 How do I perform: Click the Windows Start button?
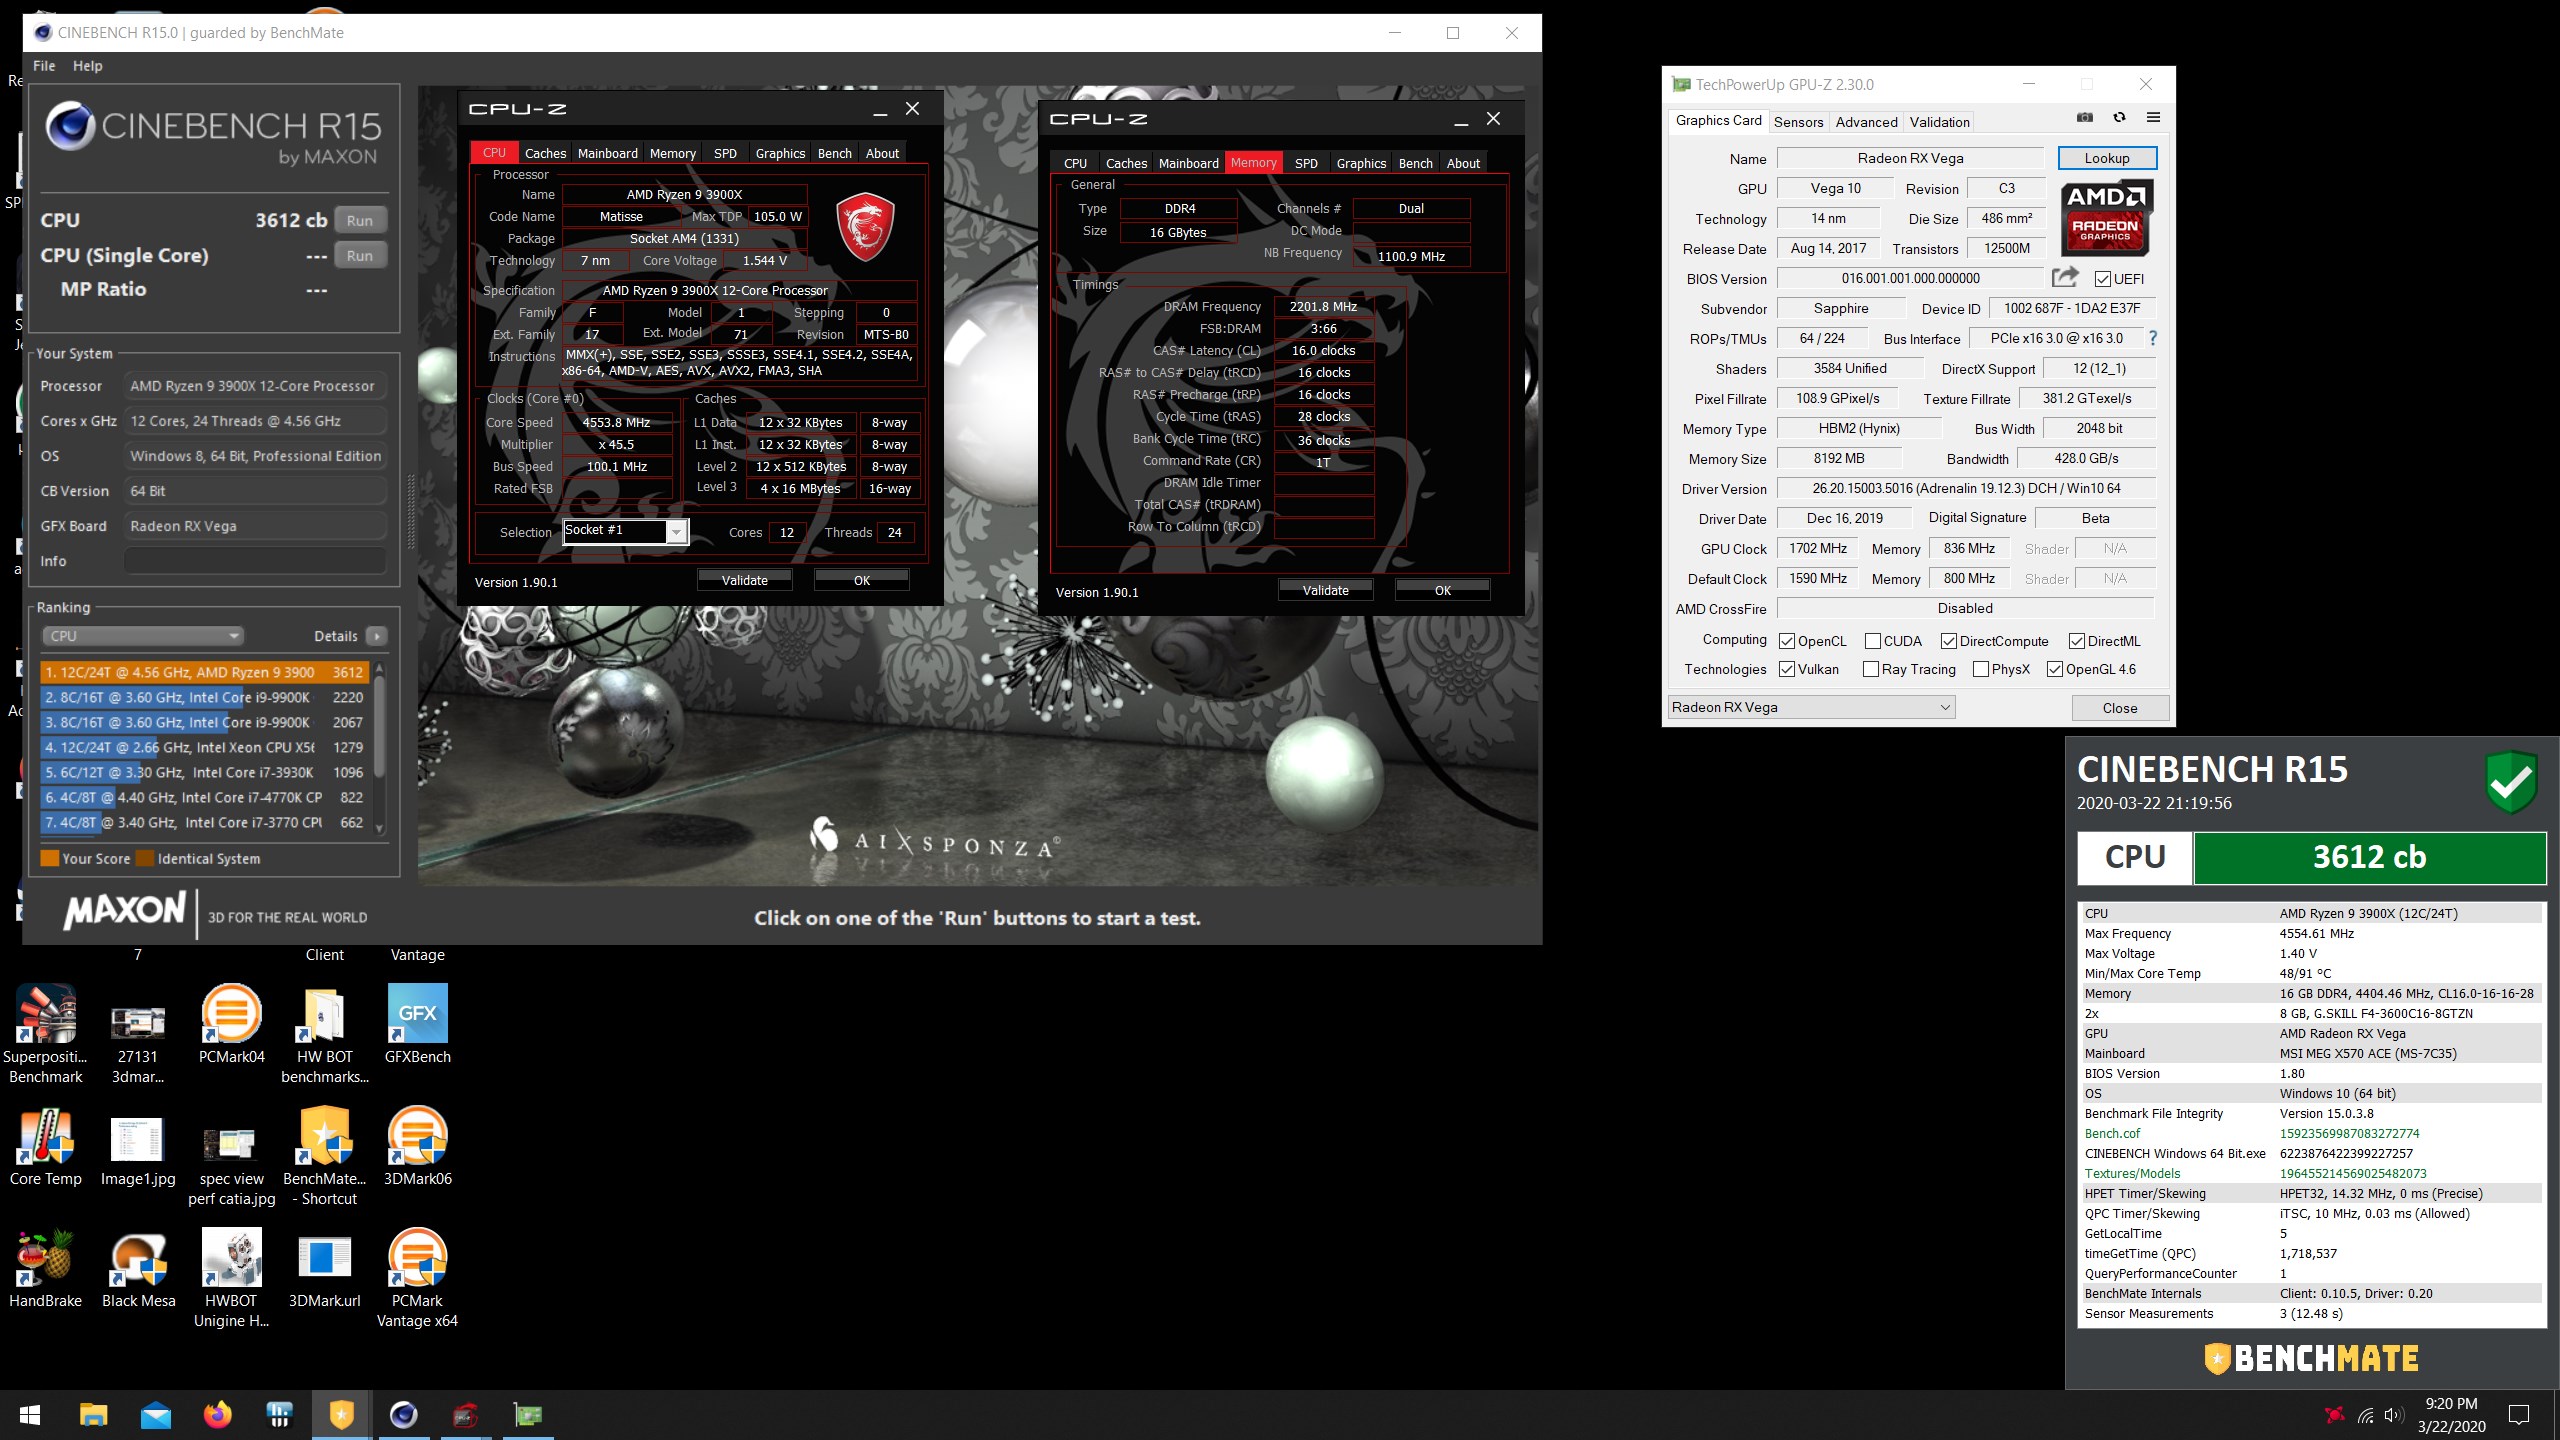click(x=30, y=1414)
